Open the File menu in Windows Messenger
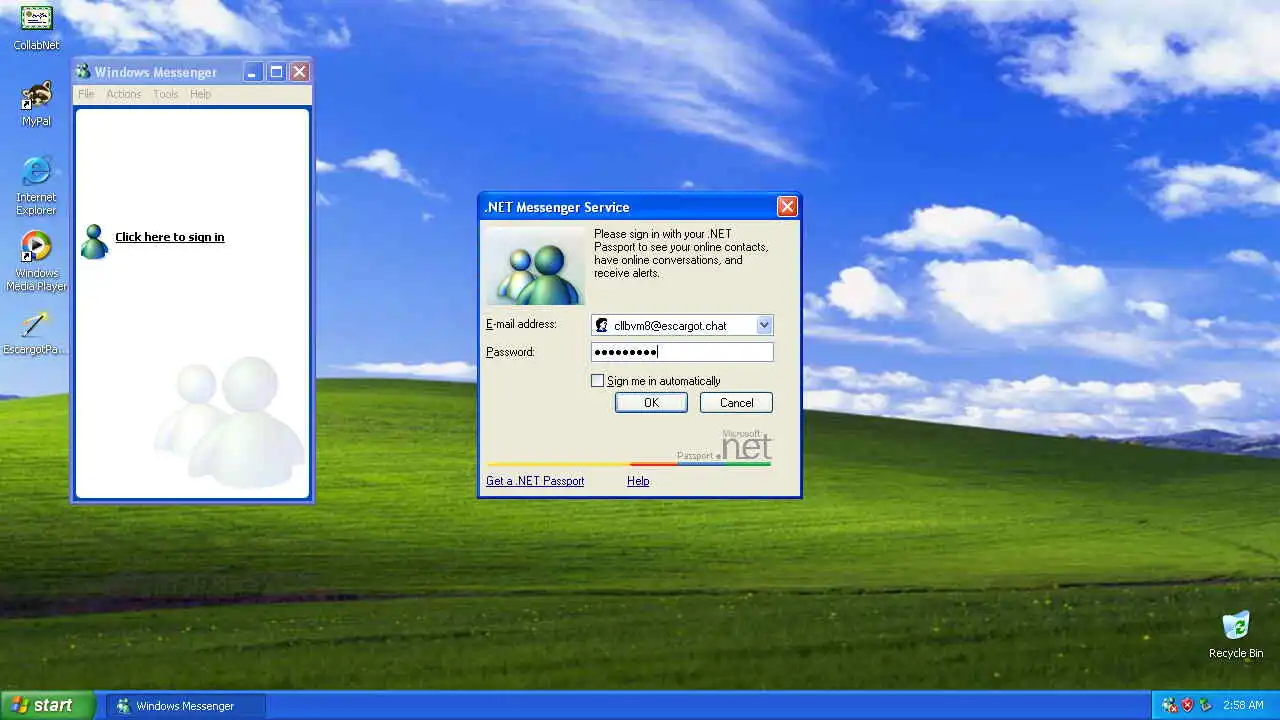 click(86, 94)
